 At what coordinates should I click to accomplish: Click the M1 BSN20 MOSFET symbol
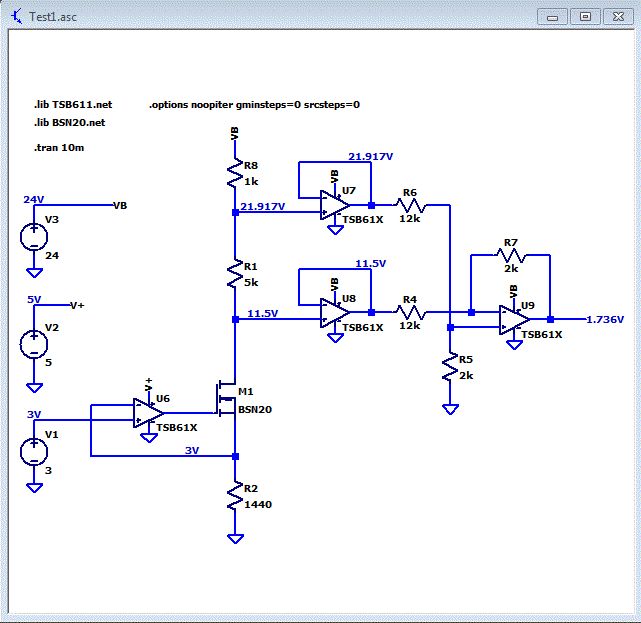point(226,399)
